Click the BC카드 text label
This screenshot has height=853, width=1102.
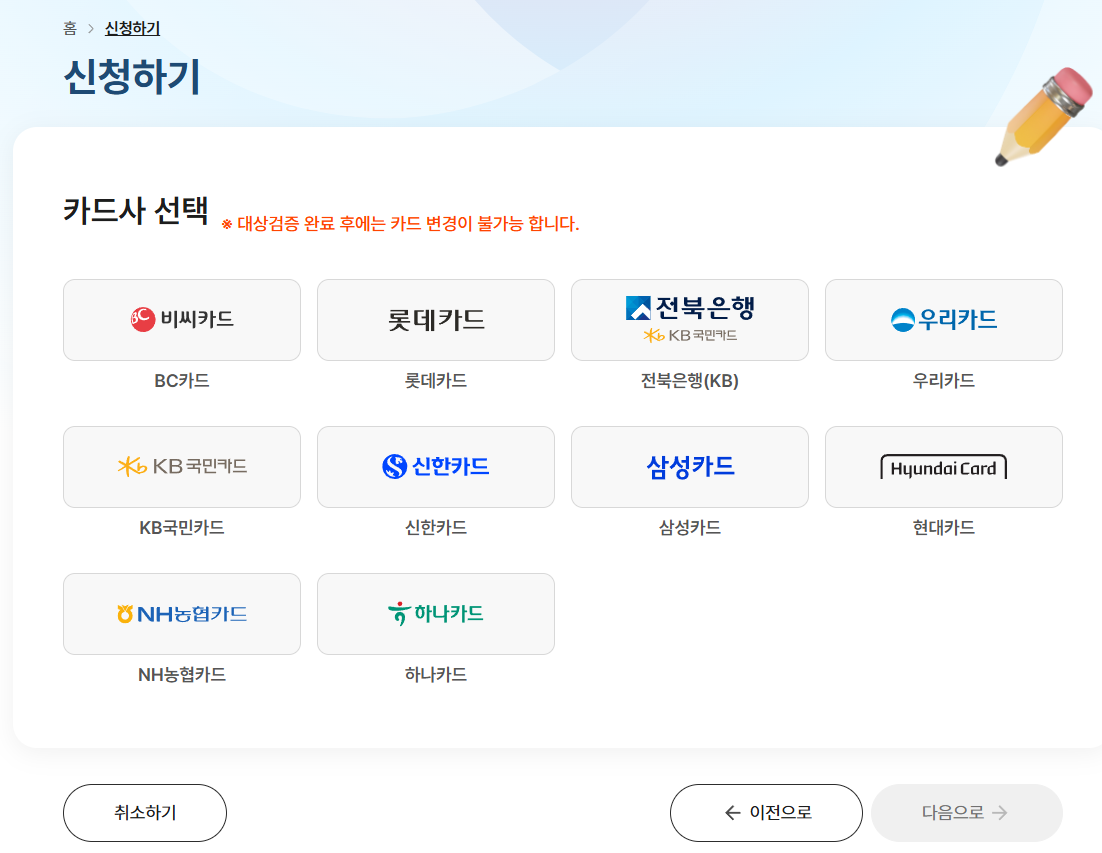(x=182, y=381)
